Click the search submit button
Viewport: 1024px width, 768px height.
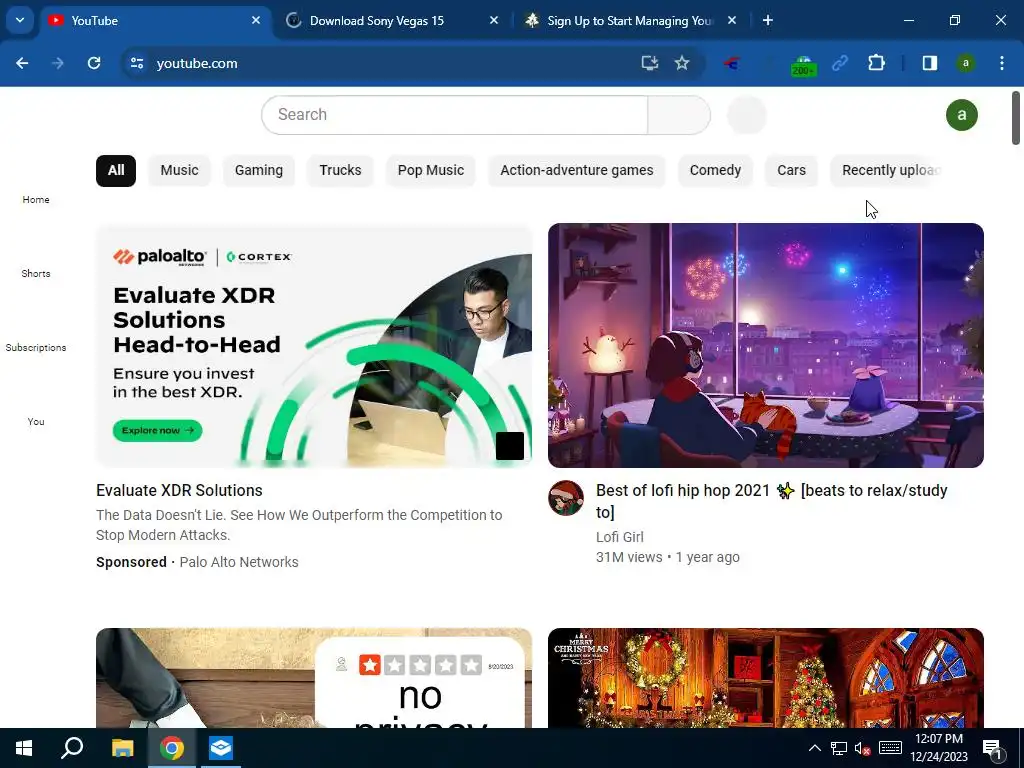point(679,115)
